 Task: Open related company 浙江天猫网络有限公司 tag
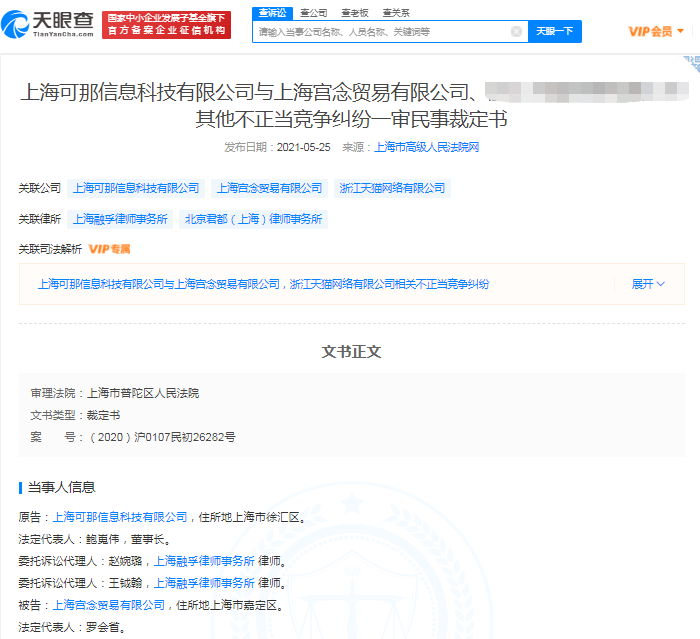tap(392, 188)
